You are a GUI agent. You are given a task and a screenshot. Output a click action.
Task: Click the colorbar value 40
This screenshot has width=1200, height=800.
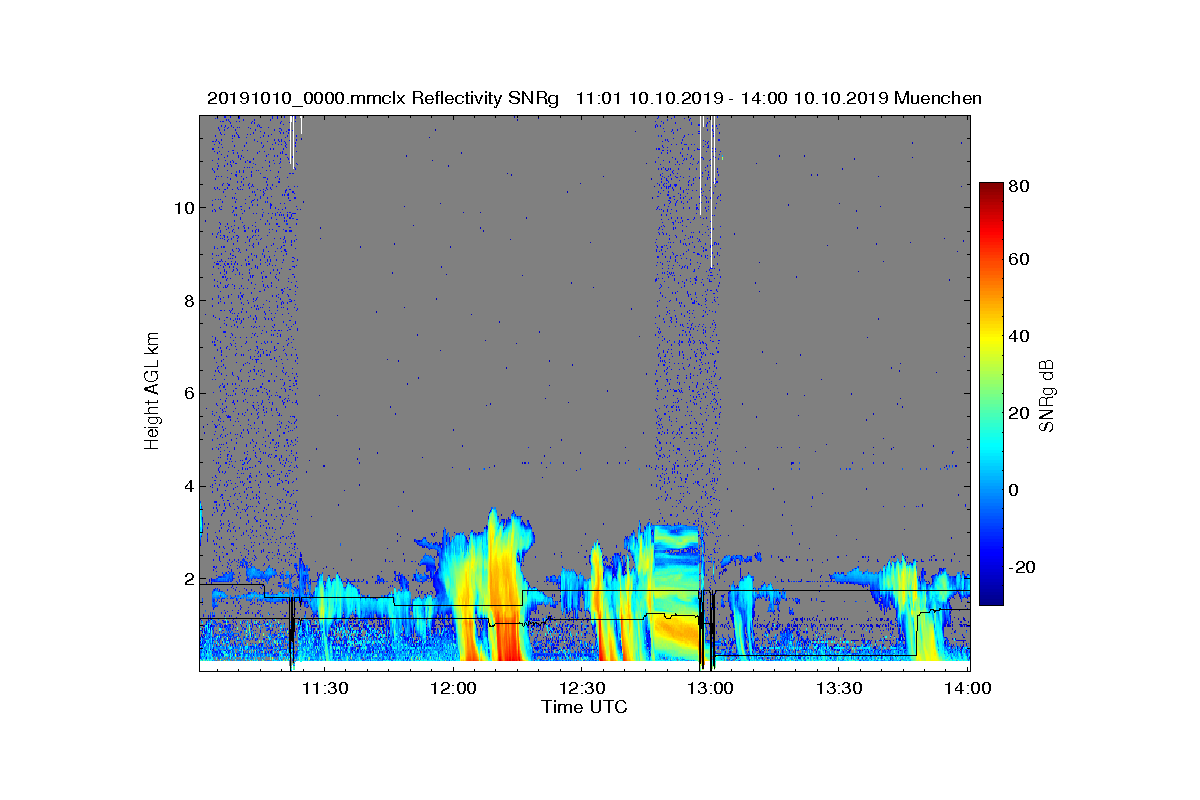tap(1020, 336)
